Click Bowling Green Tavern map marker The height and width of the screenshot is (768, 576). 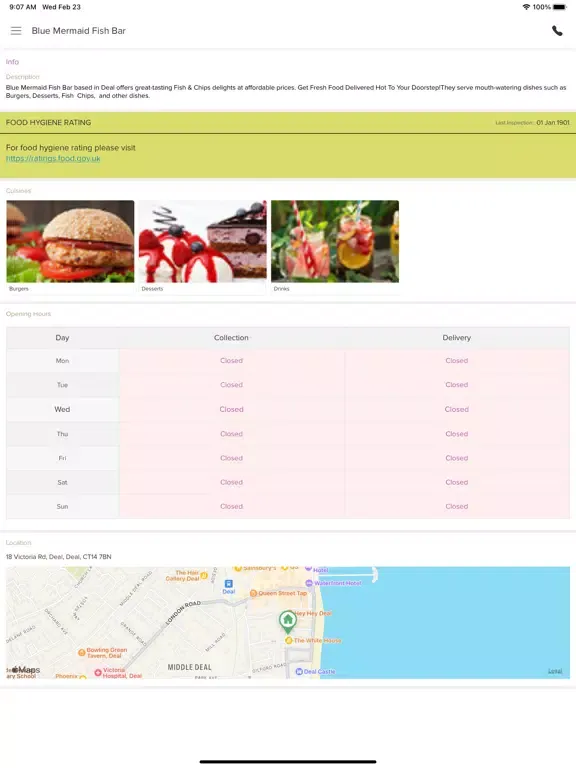click(82, 652)
